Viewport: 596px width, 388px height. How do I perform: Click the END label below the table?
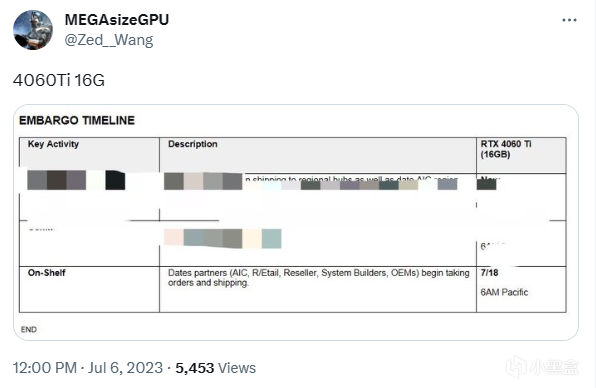[x=29, y=329]
